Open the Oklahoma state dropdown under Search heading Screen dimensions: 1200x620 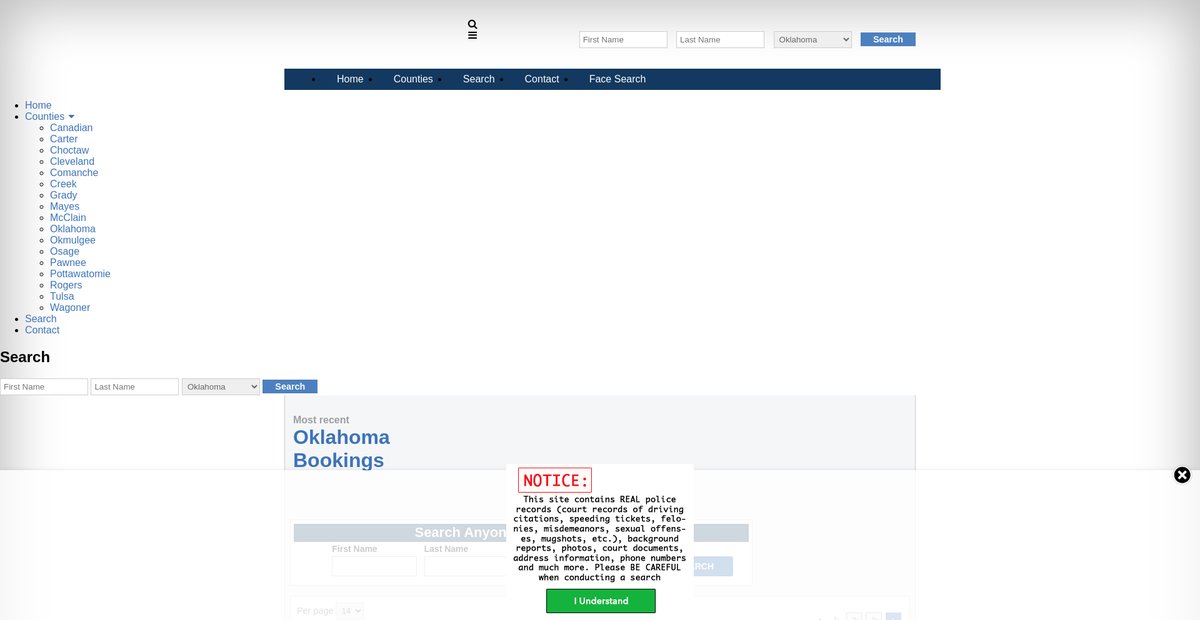pyautogui.click(x=220, y=387)
